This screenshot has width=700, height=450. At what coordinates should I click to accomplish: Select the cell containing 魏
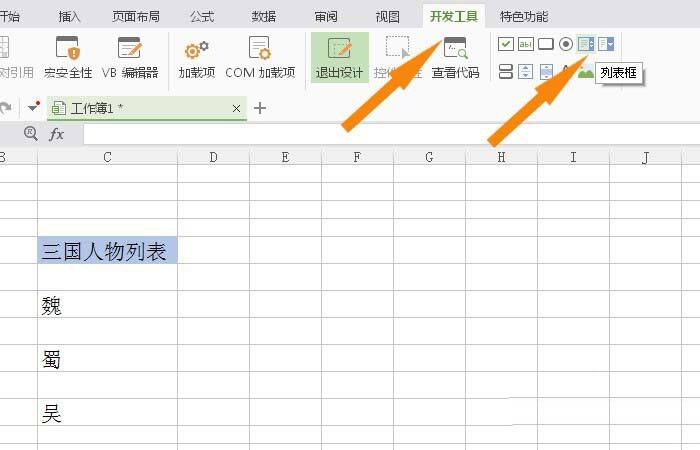[x=108, y=304]
